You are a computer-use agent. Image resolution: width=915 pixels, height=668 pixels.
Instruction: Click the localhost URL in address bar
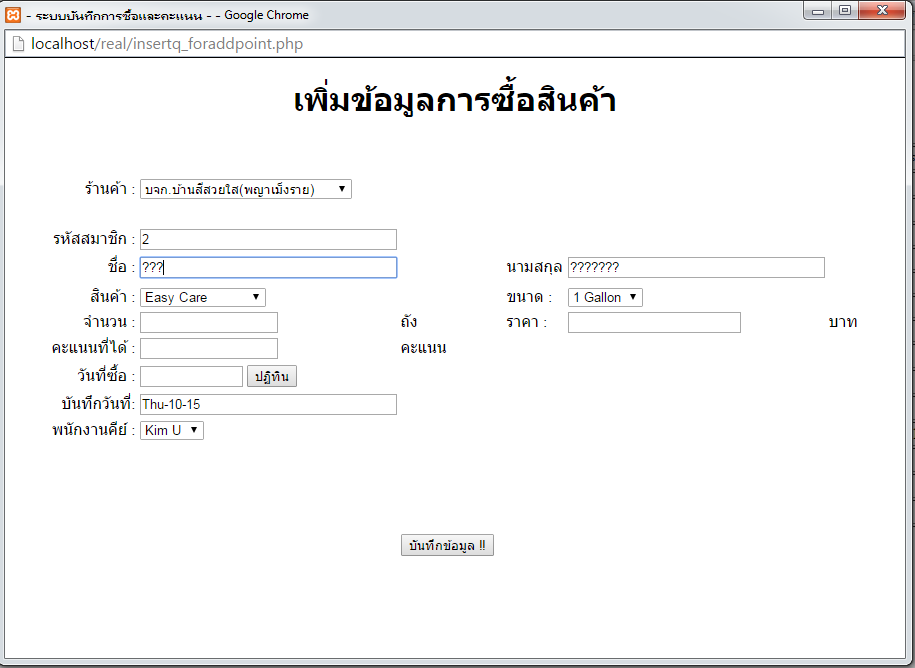167,44
